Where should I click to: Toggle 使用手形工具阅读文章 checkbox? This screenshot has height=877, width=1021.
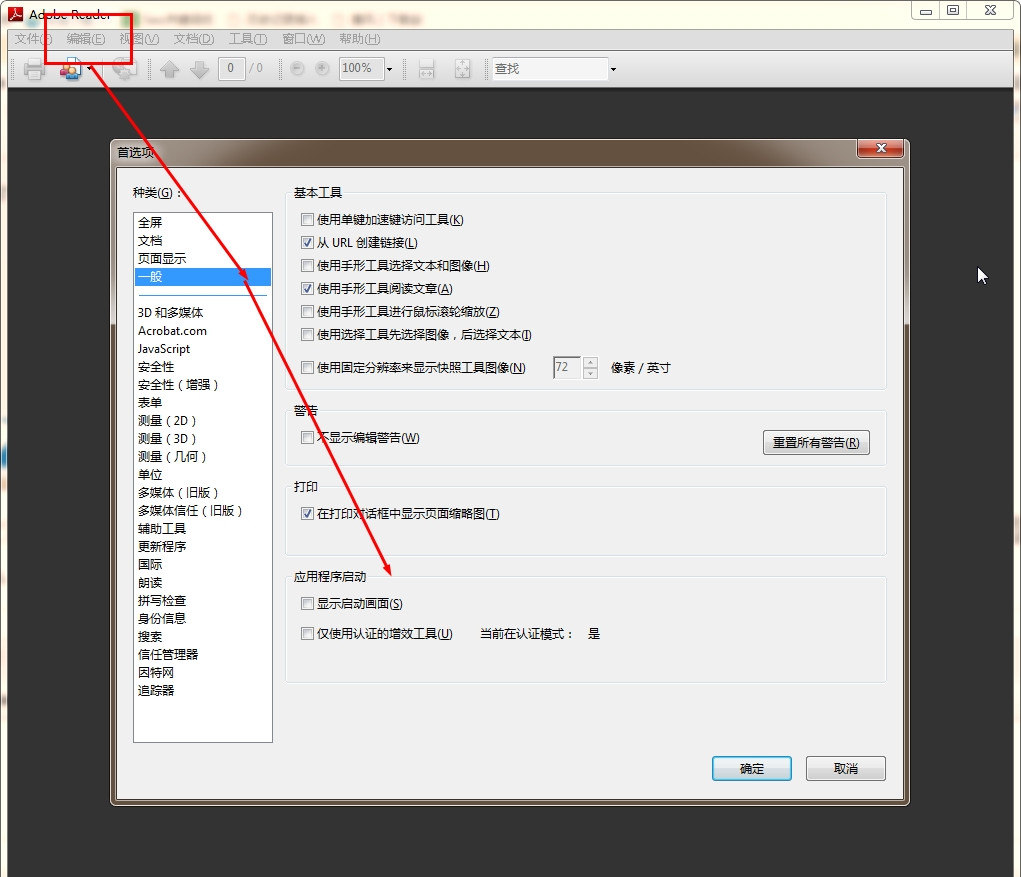(307, 288)
